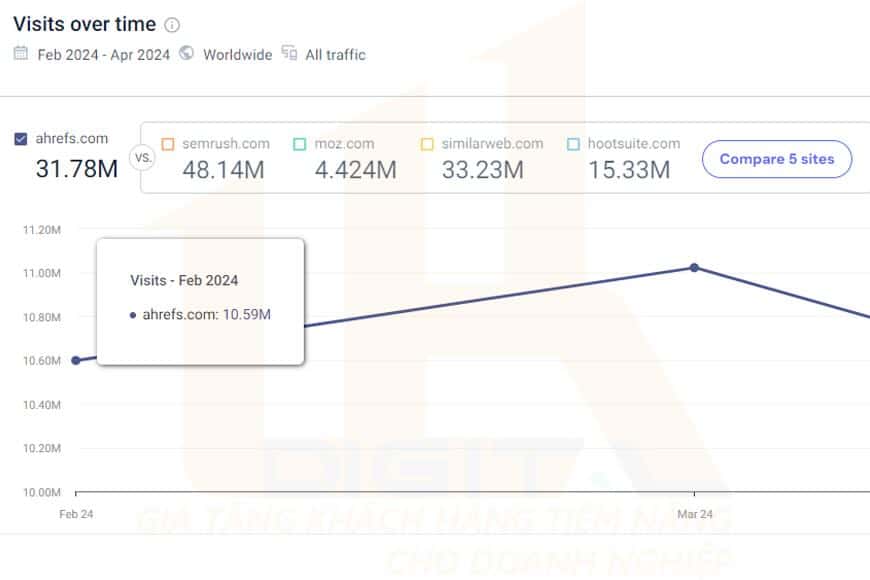Click the Mar 24 peak data point
Image resolution: width=870 pixels, height=580 pixels.
pyautogui.click(x=694, y=268)
